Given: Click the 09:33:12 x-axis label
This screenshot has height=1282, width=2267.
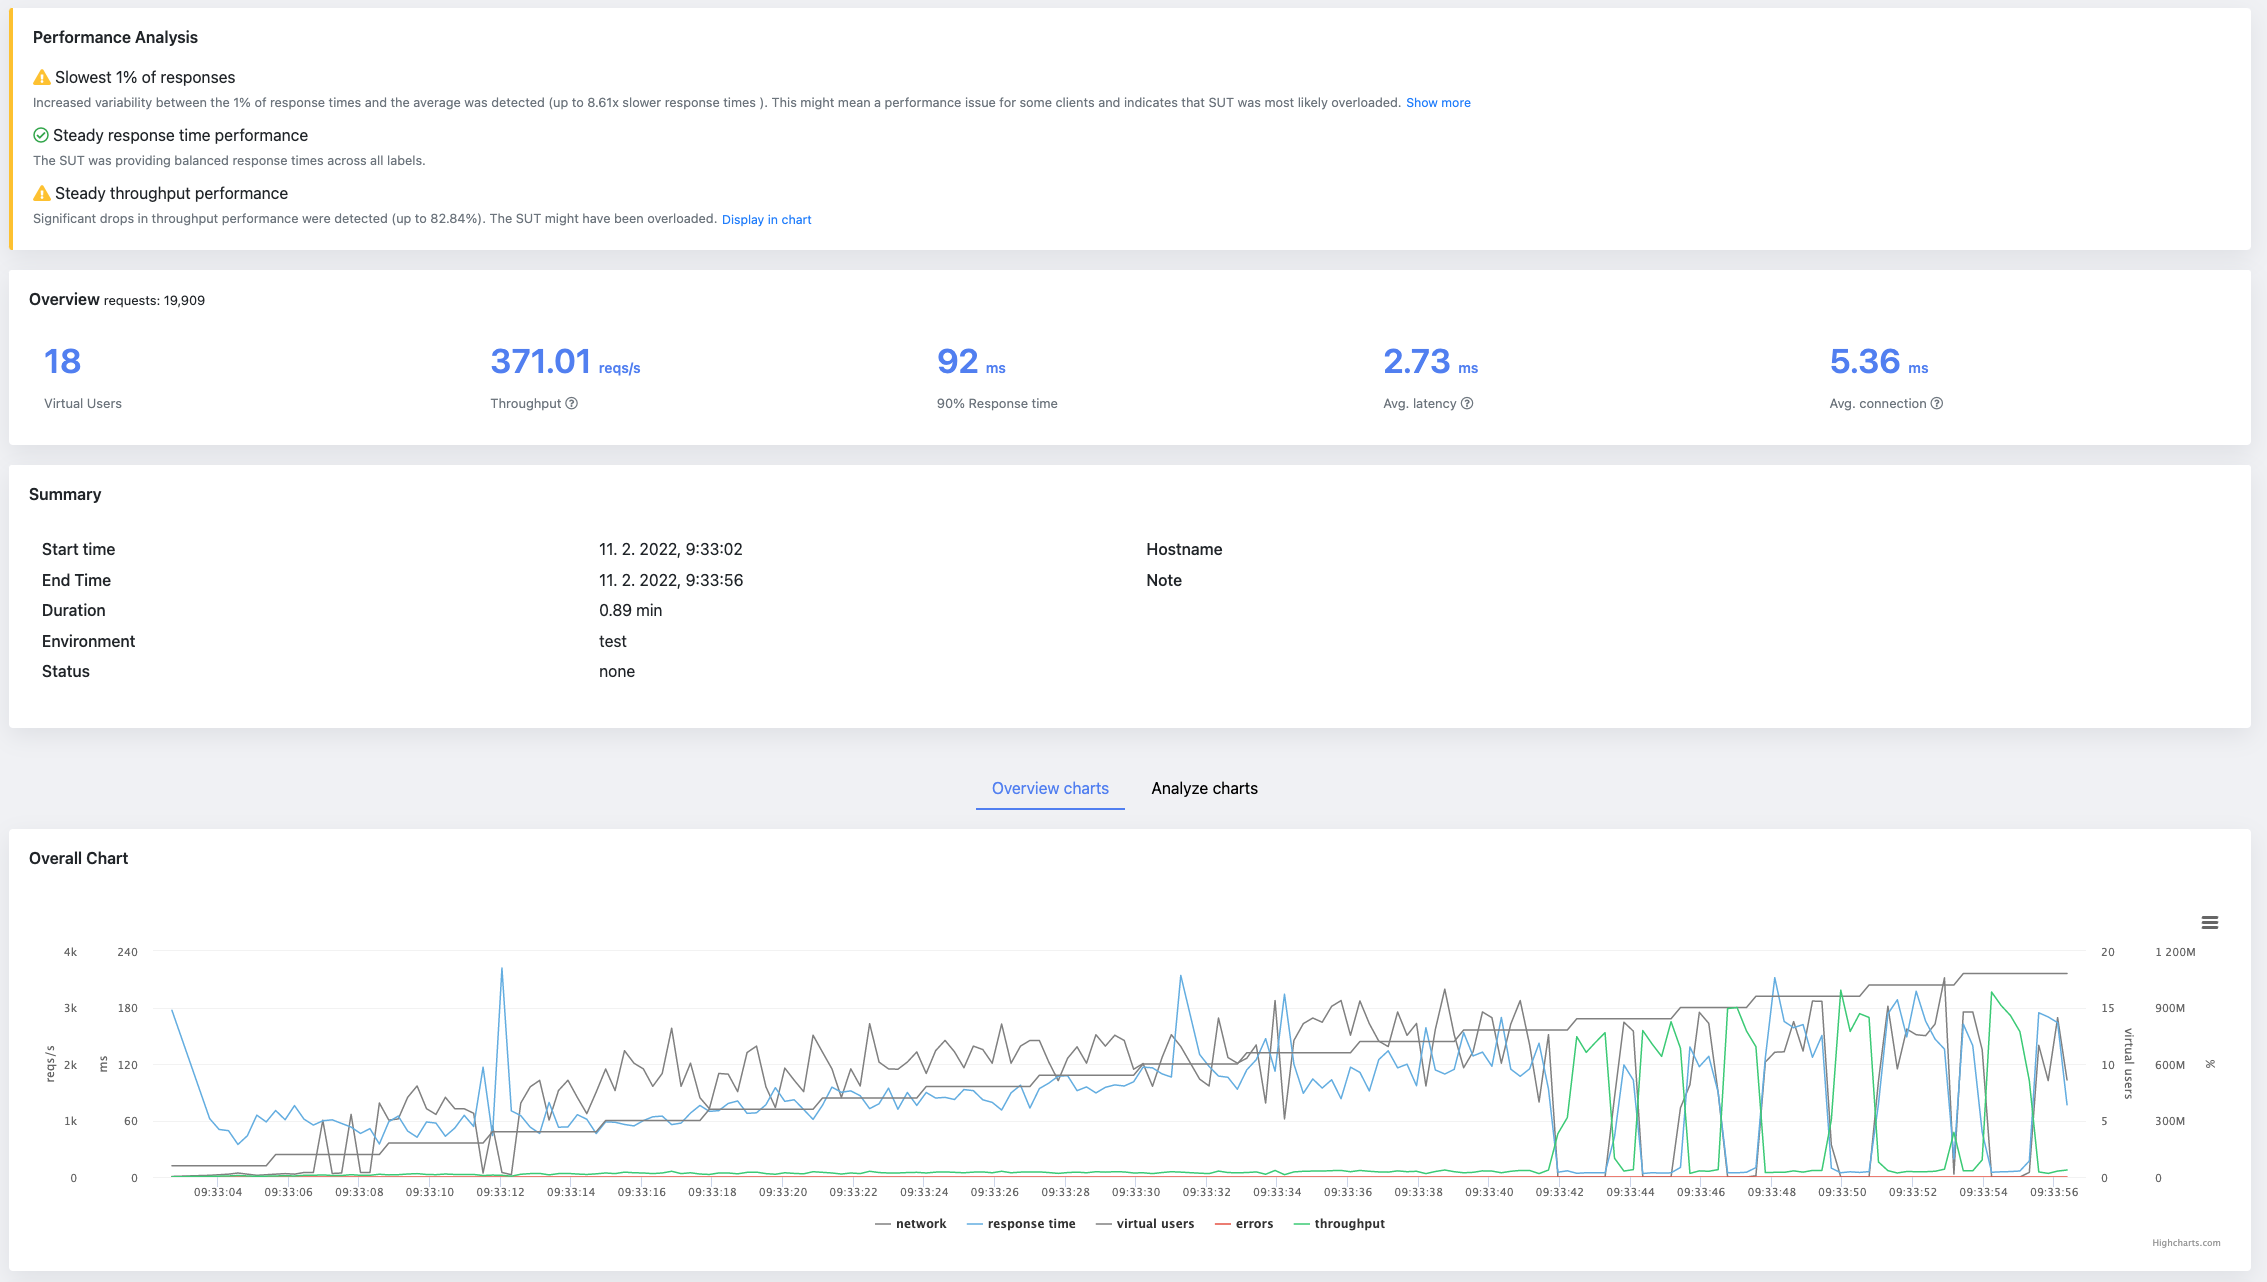Looking at the screenshot, I should [500, 1192].
